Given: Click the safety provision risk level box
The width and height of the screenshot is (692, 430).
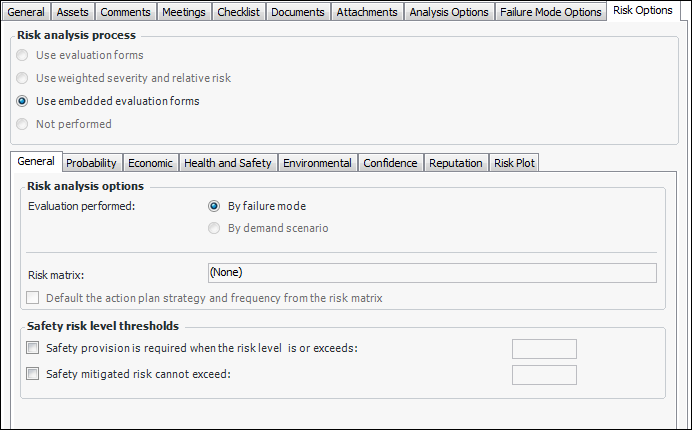Looking at the screenshot, I should pos(544,349).
